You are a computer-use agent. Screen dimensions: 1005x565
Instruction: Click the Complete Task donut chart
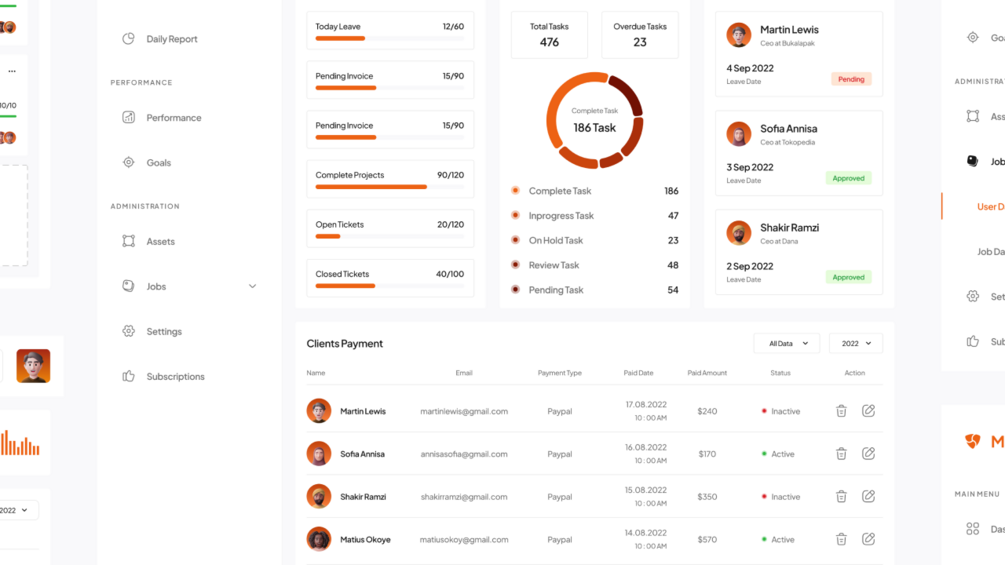[594, 120]
